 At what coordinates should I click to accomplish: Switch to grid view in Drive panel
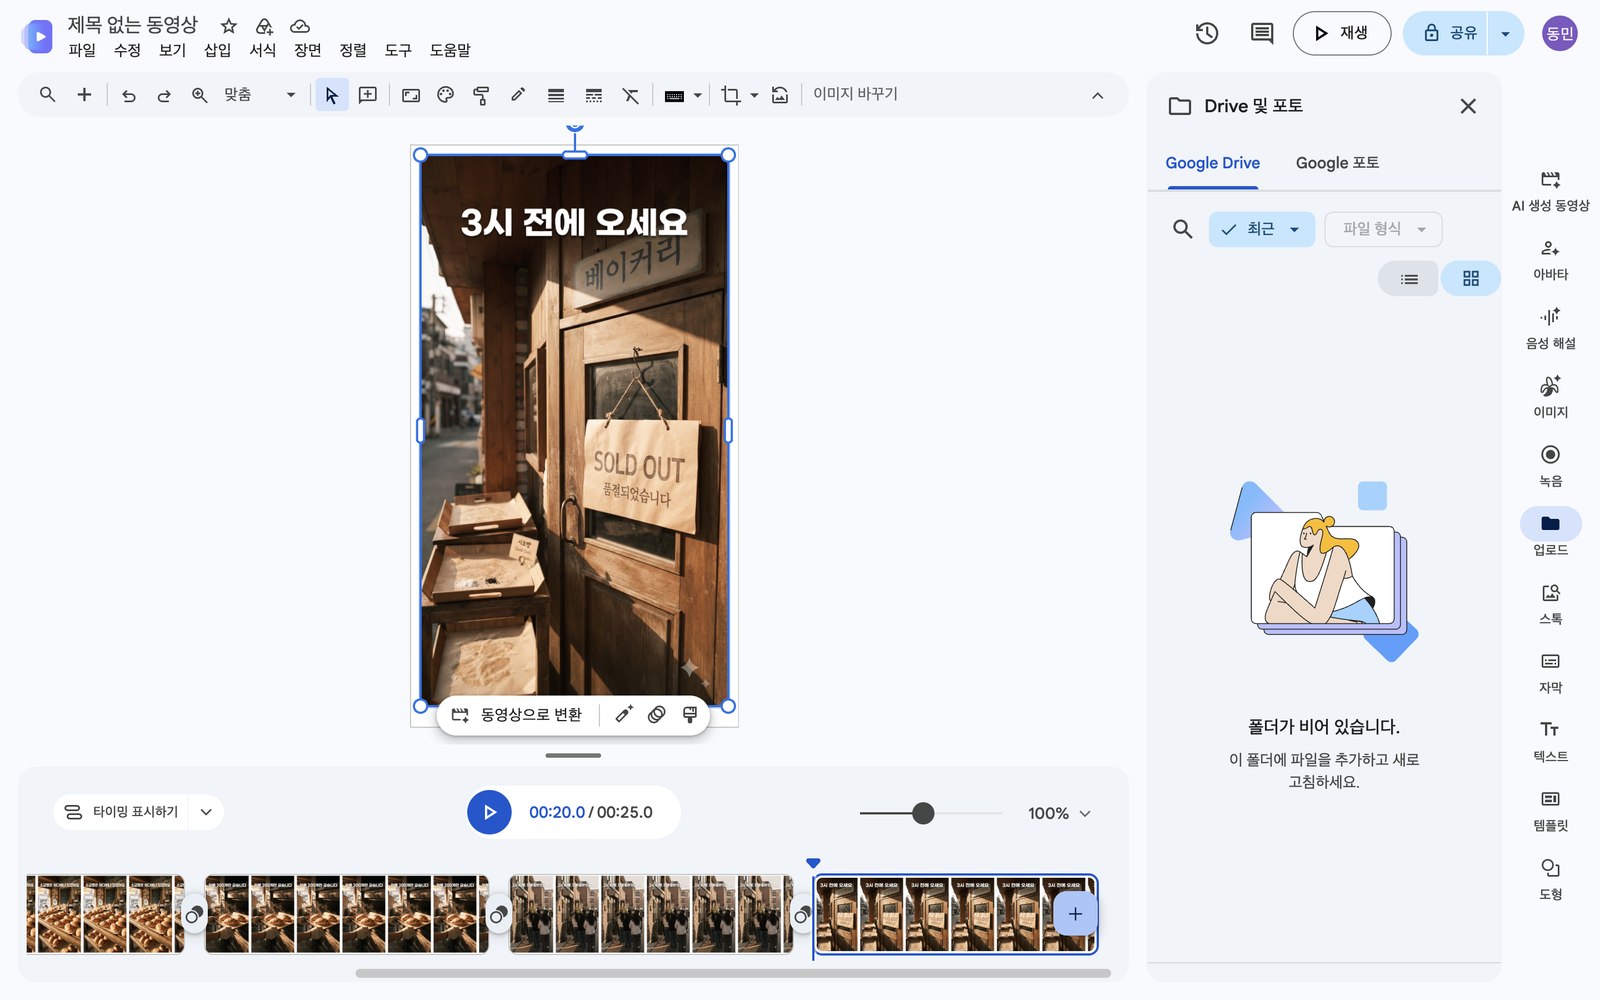click(1470, 279)
